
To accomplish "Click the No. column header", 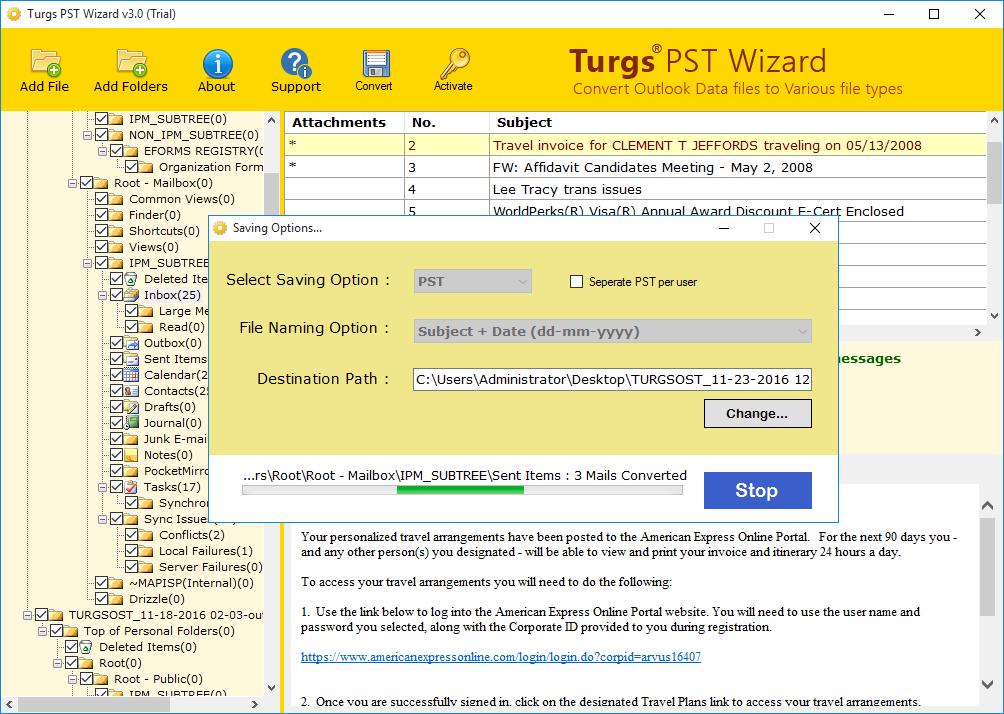I will pos(447,122).
